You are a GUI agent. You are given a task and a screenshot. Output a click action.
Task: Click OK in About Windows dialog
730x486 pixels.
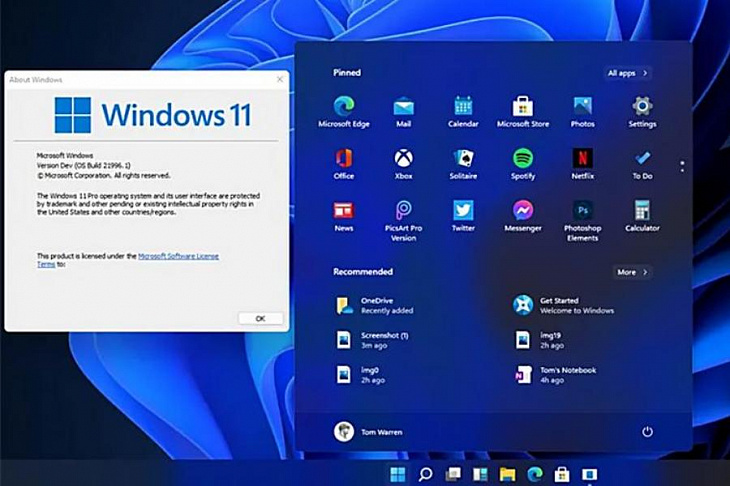click(x=260, y=318)
